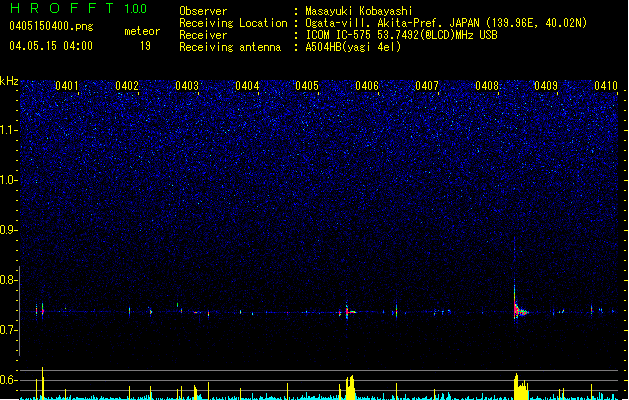Select the Ogata-vill. Akita-Pref. JAPAN location text
Viewport: 629px width, 400px height.
tap(446, 23)
